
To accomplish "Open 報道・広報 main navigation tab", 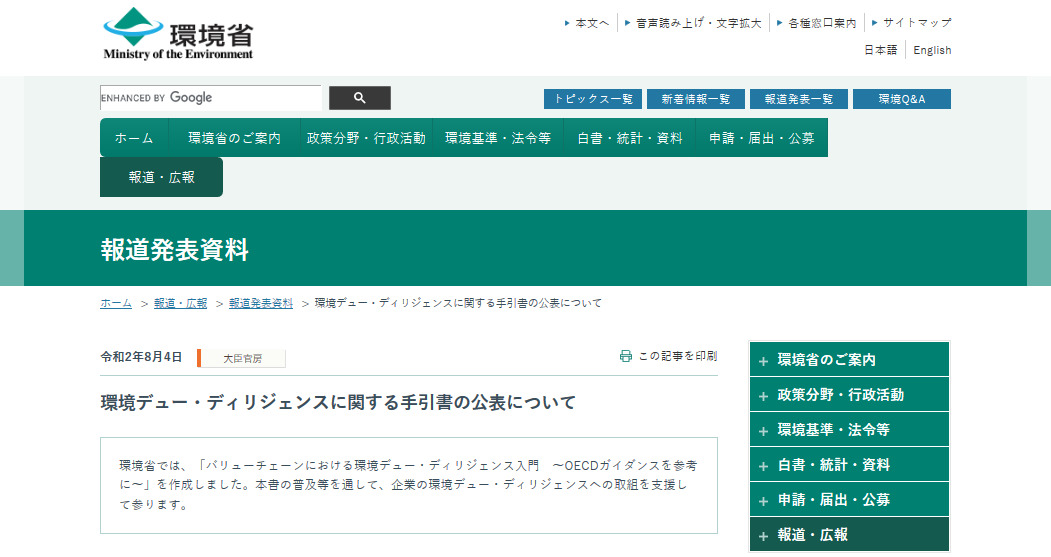I will [161, 177].
